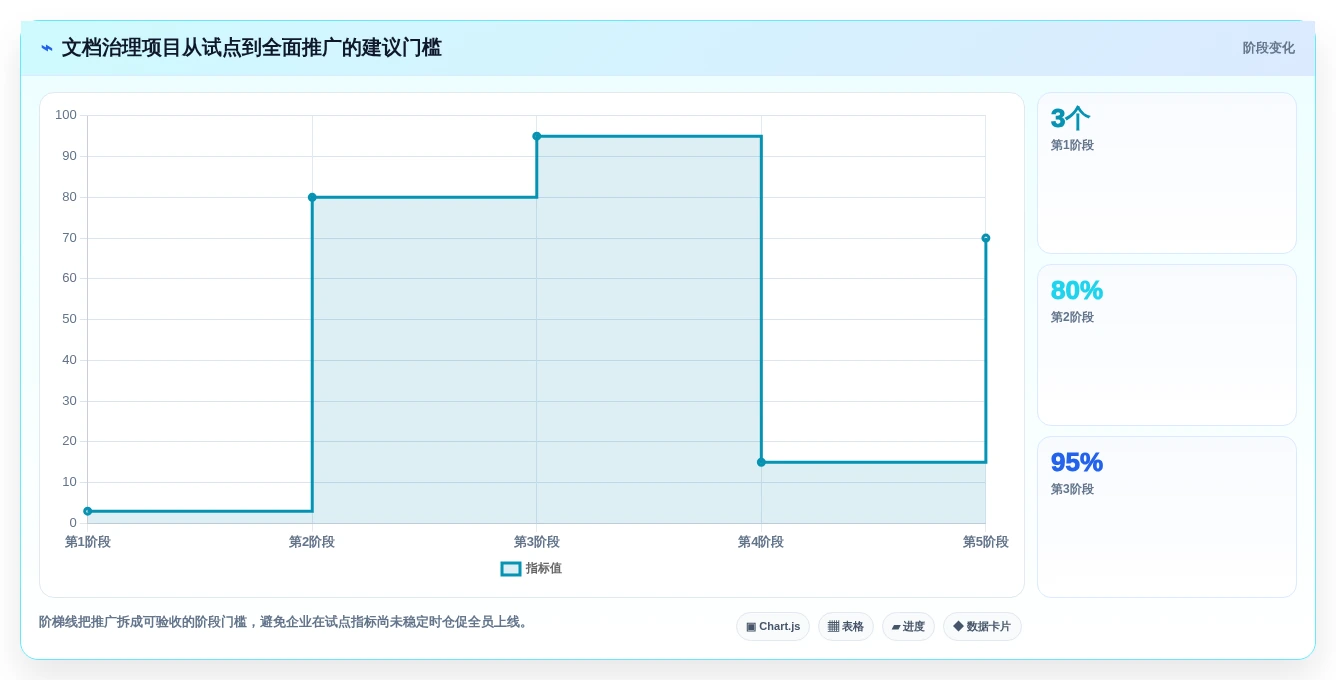Select the 进度 tag
Viewport: 1336px width, 680px height.
[x=908, y=627]
